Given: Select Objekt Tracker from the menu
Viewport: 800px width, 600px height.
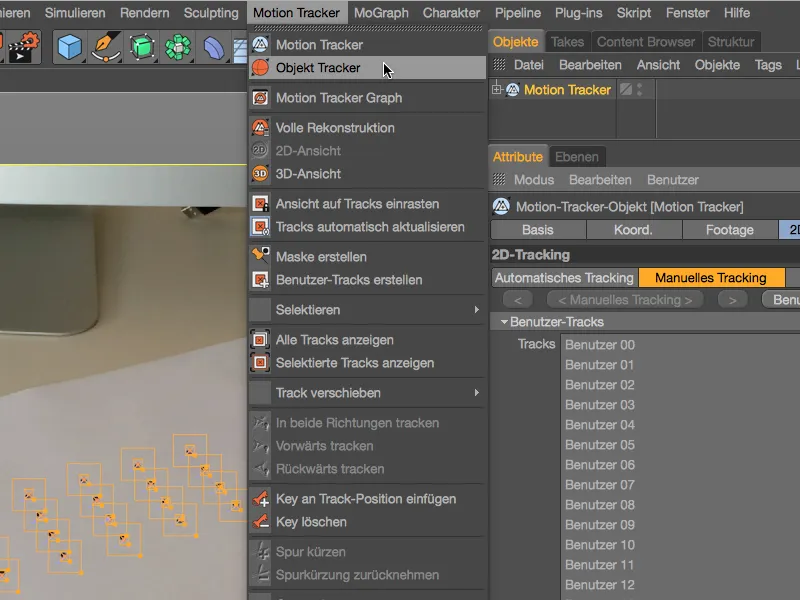Looking at the screenshot, I should point(367,68).
